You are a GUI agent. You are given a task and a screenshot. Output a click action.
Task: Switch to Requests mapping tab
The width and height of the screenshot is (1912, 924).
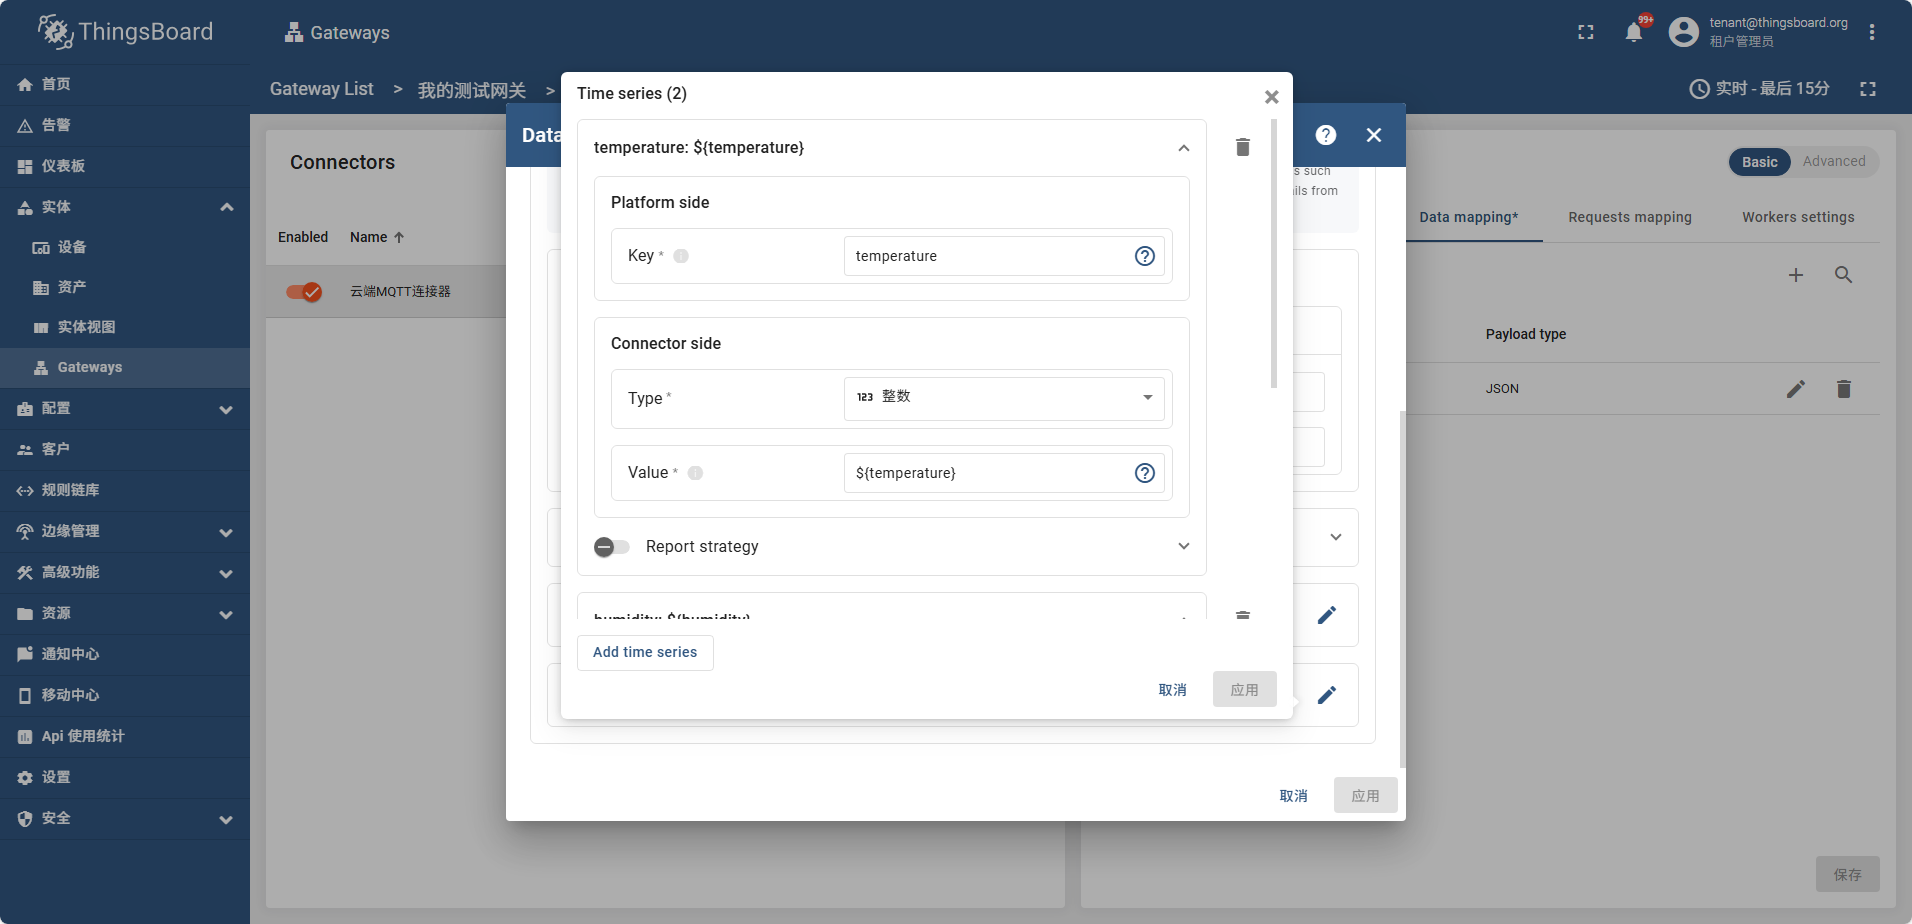pyautogui.click(x=1629, y=217)
